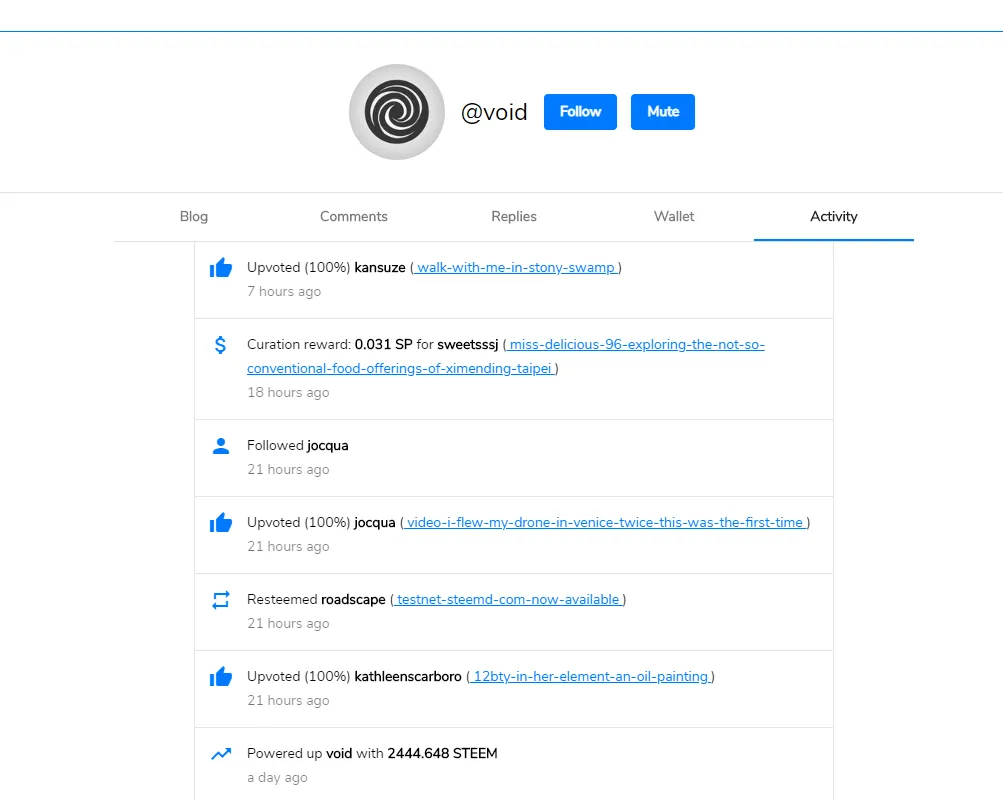Follow the @void account
This screenshot has width=1003, height=800.
point(580,112)
